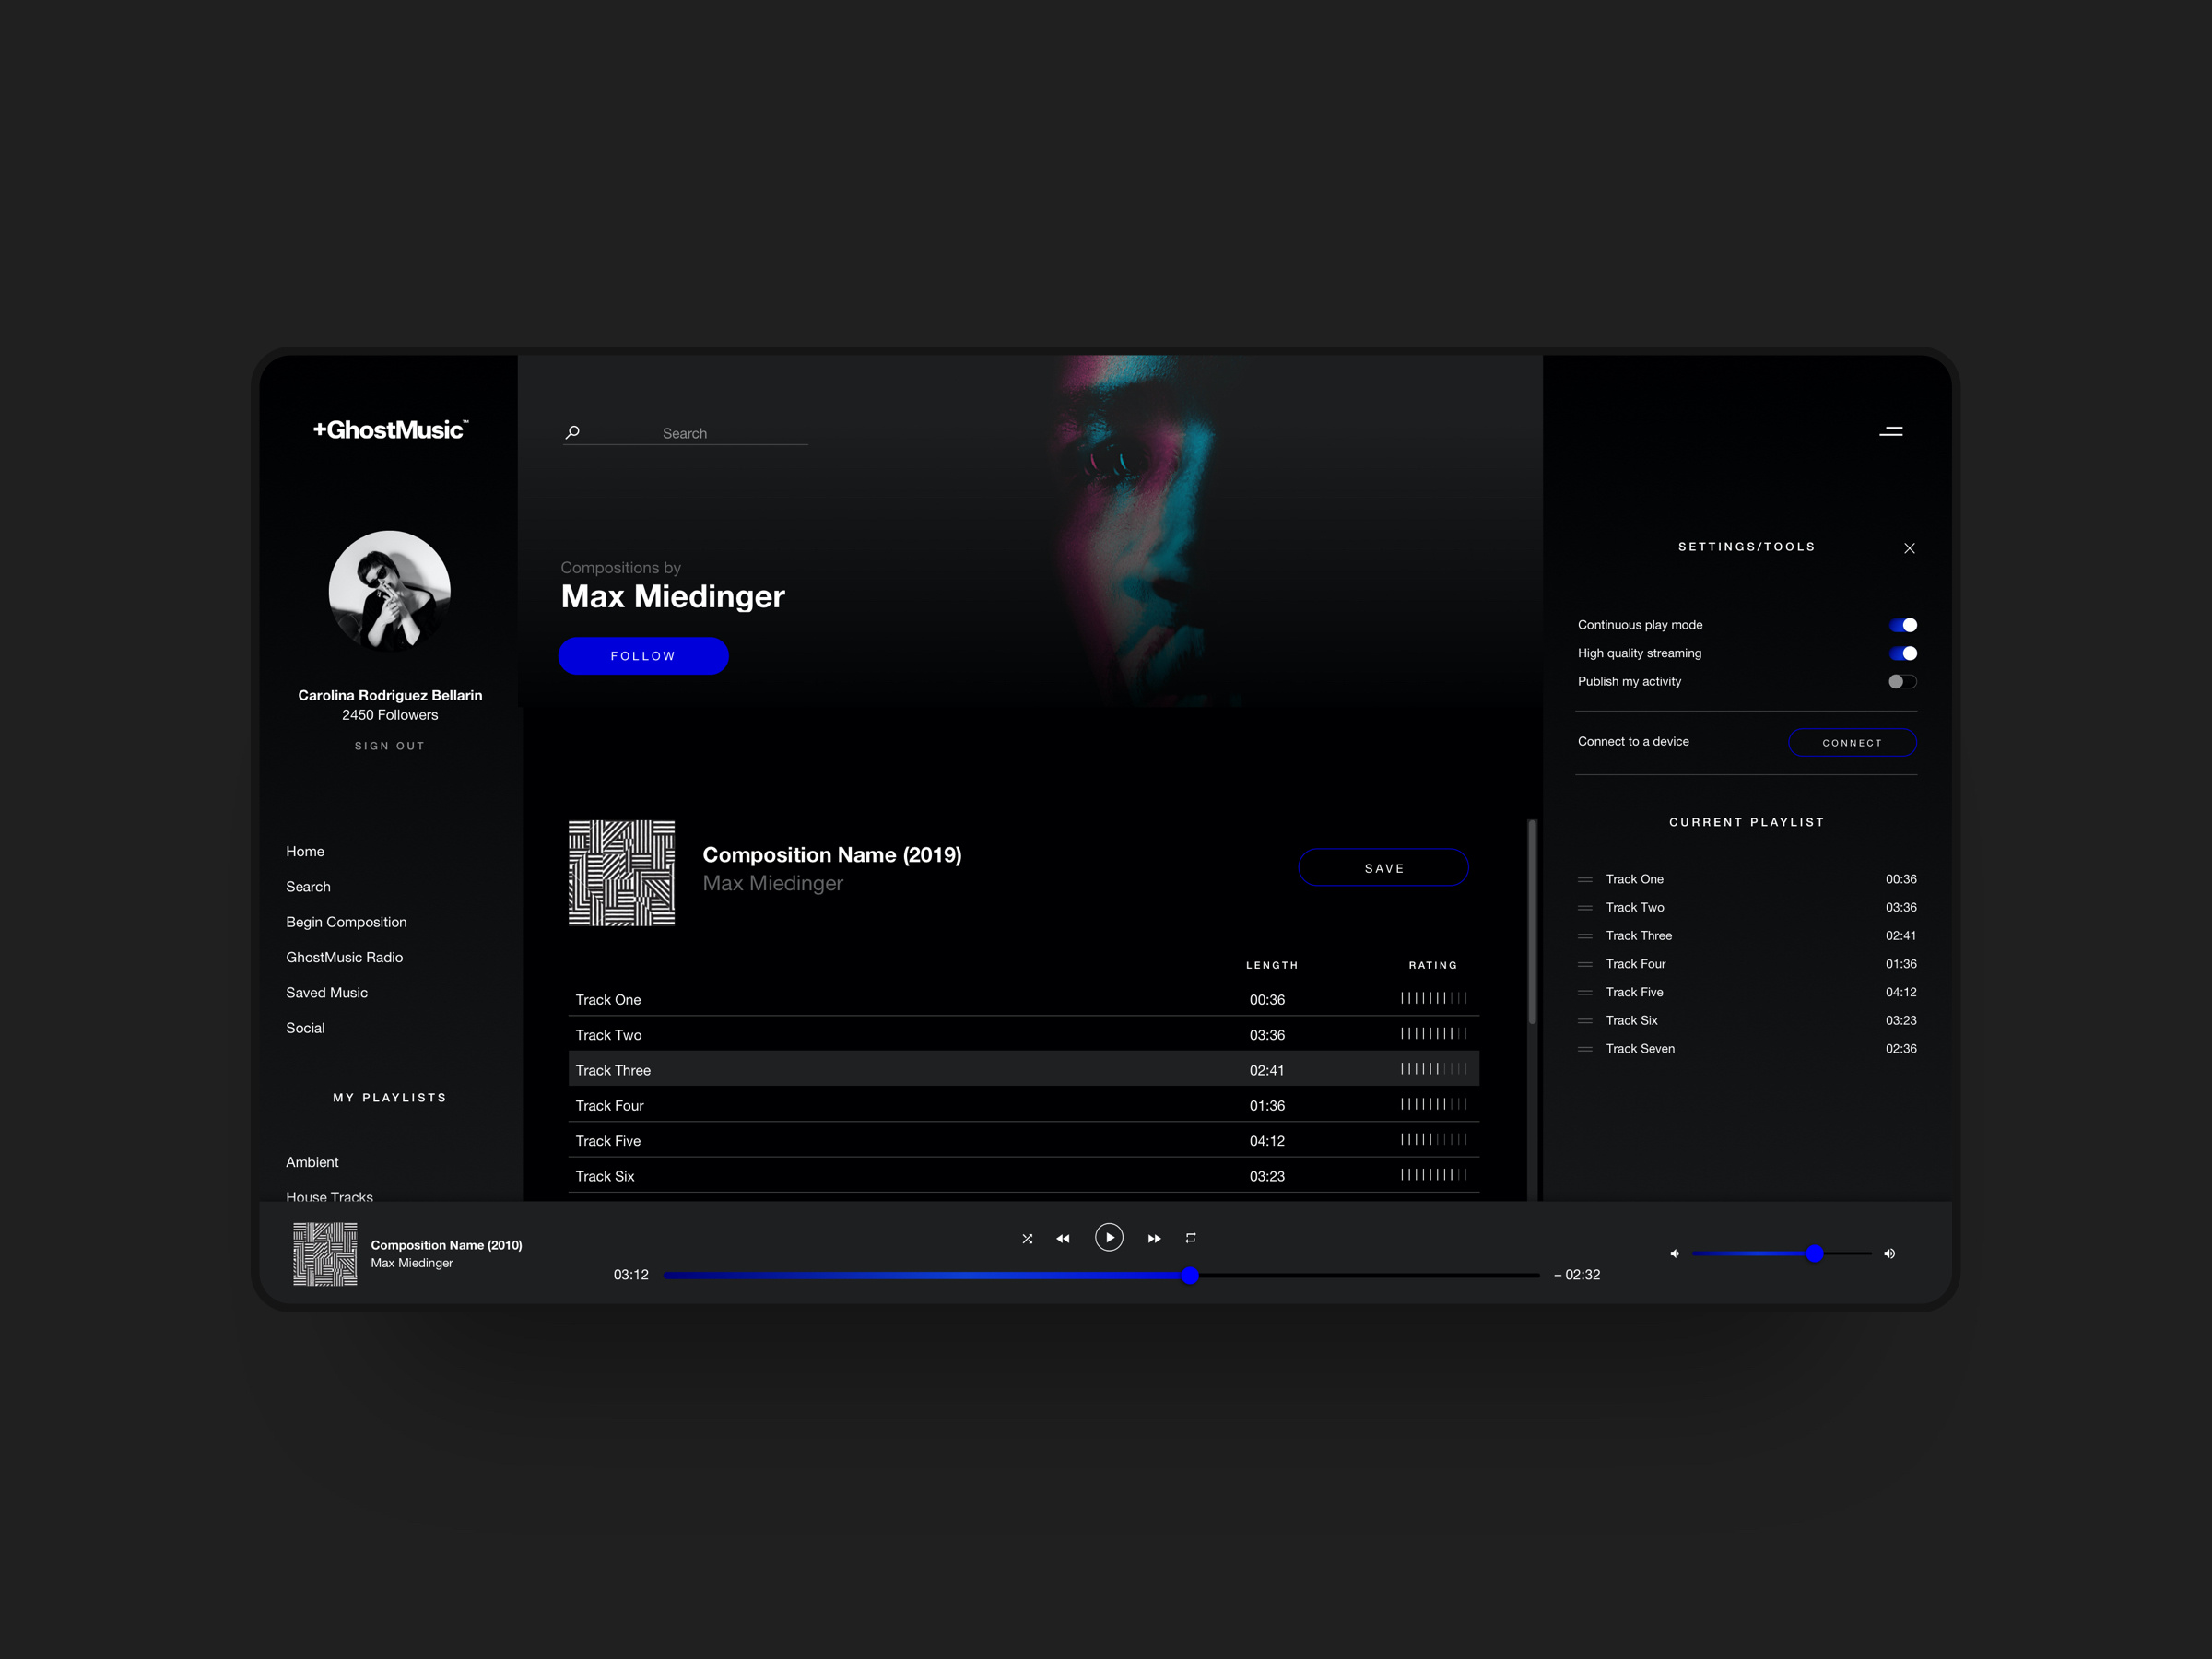Viewport: 2212px width, 1659px height.
Task: Click the shuffle icon in player bar
Action: pos(1027,1238)
